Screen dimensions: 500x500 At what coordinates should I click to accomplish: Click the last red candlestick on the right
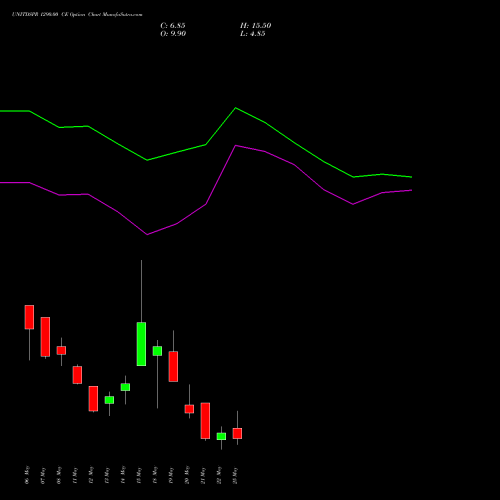coord(237,433)
